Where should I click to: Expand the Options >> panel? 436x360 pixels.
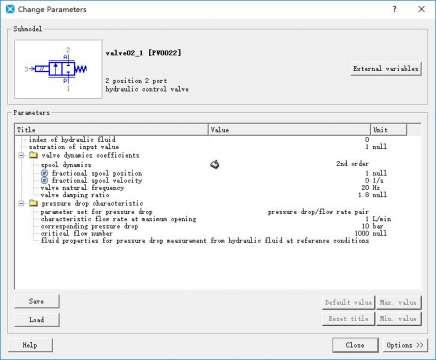click(x=404, y=345)
